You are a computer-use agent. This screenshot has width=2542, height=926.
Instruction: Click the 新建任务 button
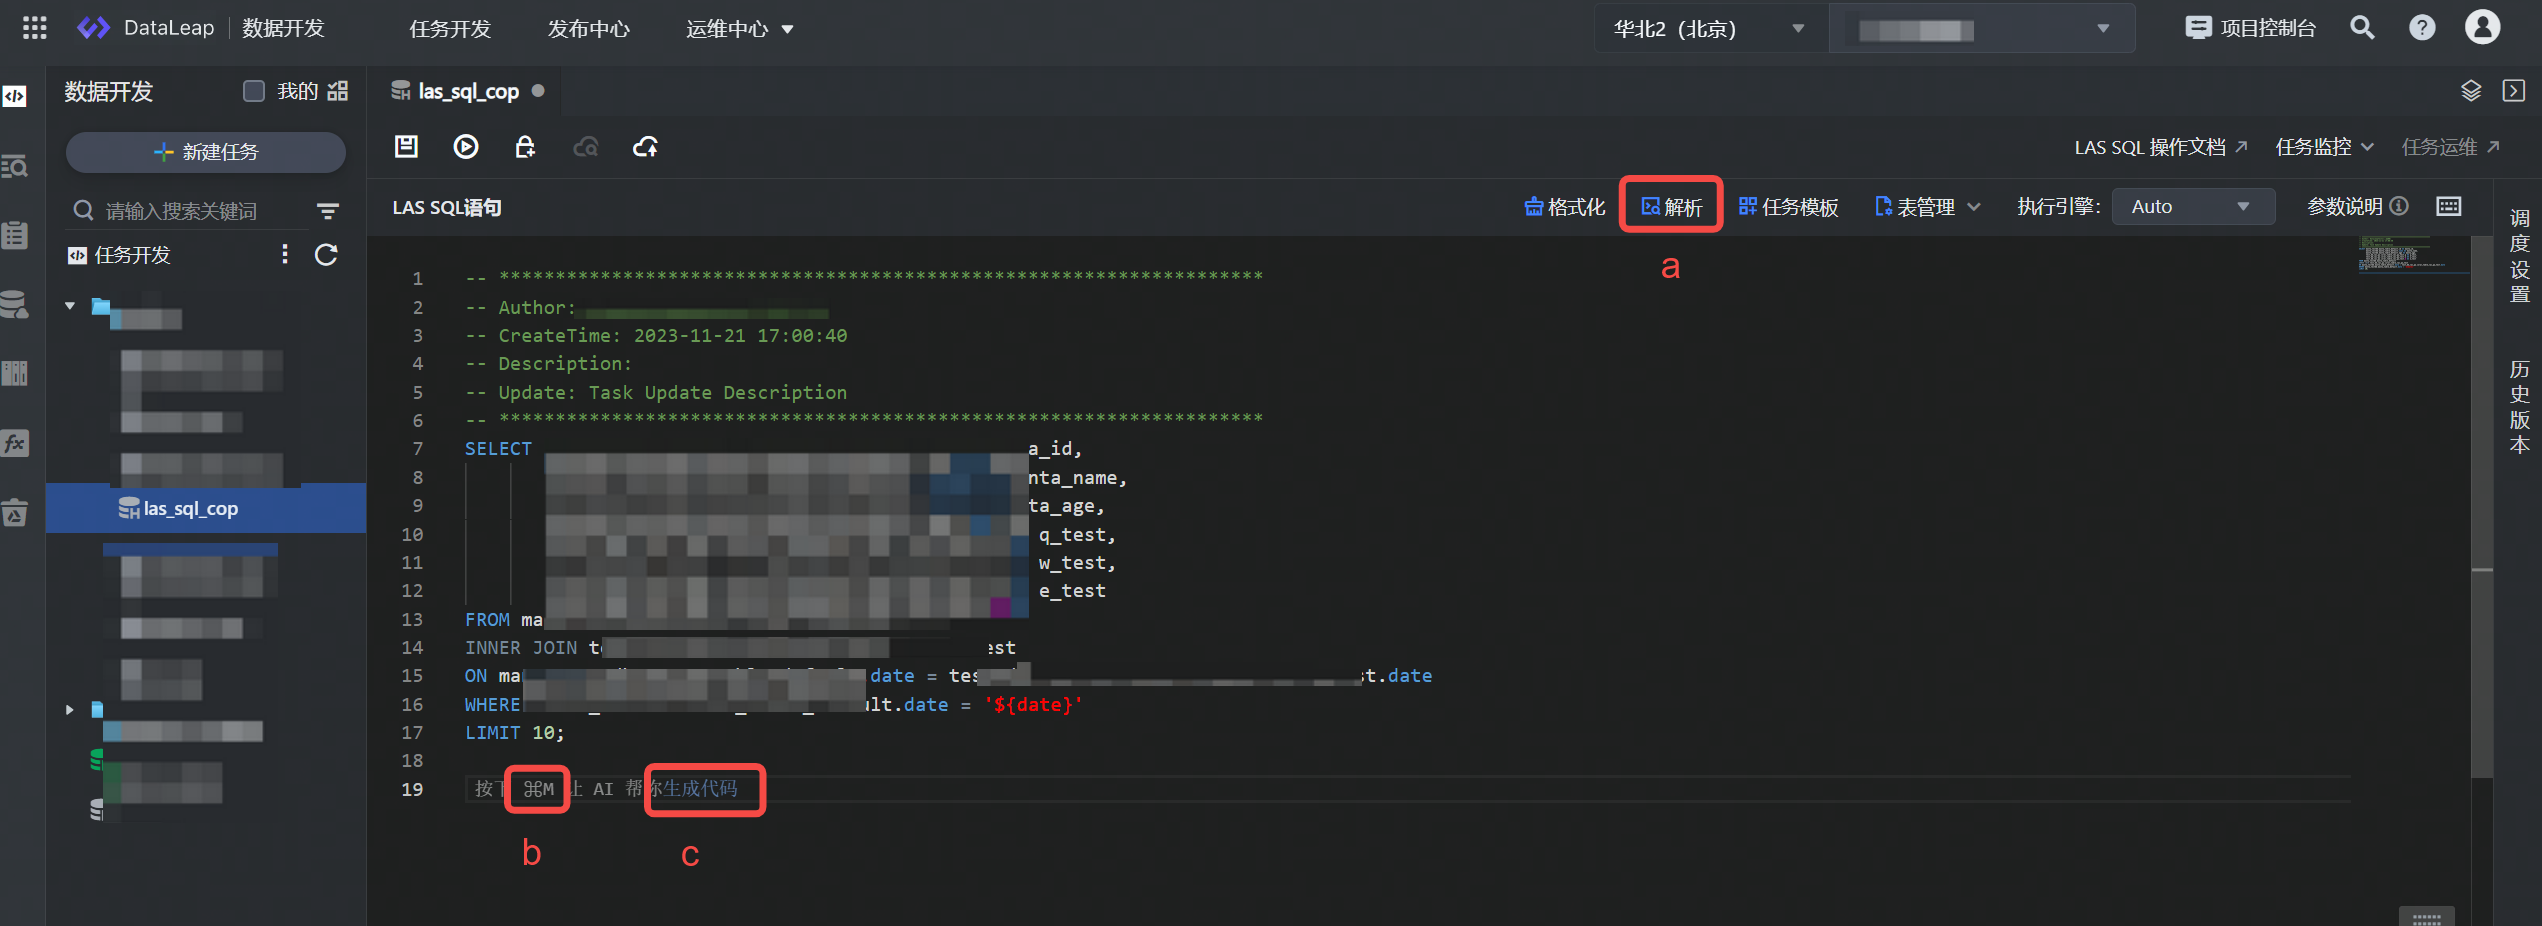206,152
